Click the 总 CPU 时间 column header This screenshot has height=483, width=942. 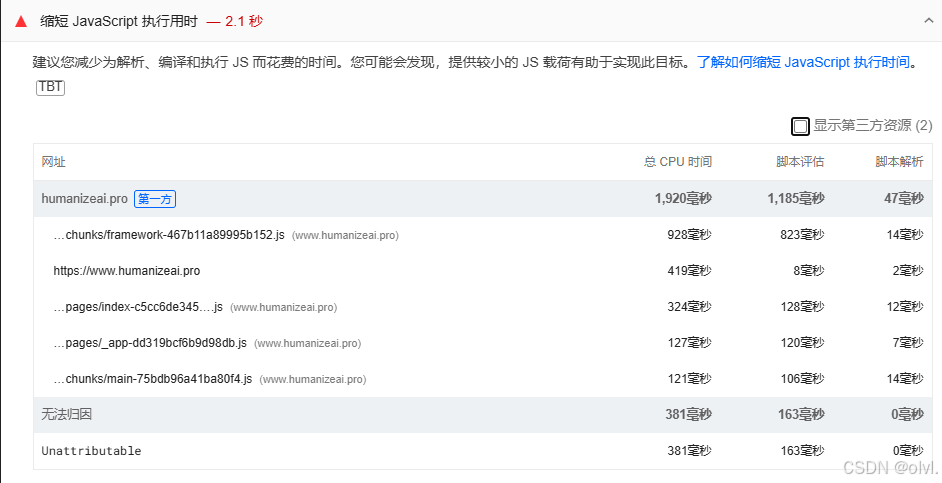(678, 162)
